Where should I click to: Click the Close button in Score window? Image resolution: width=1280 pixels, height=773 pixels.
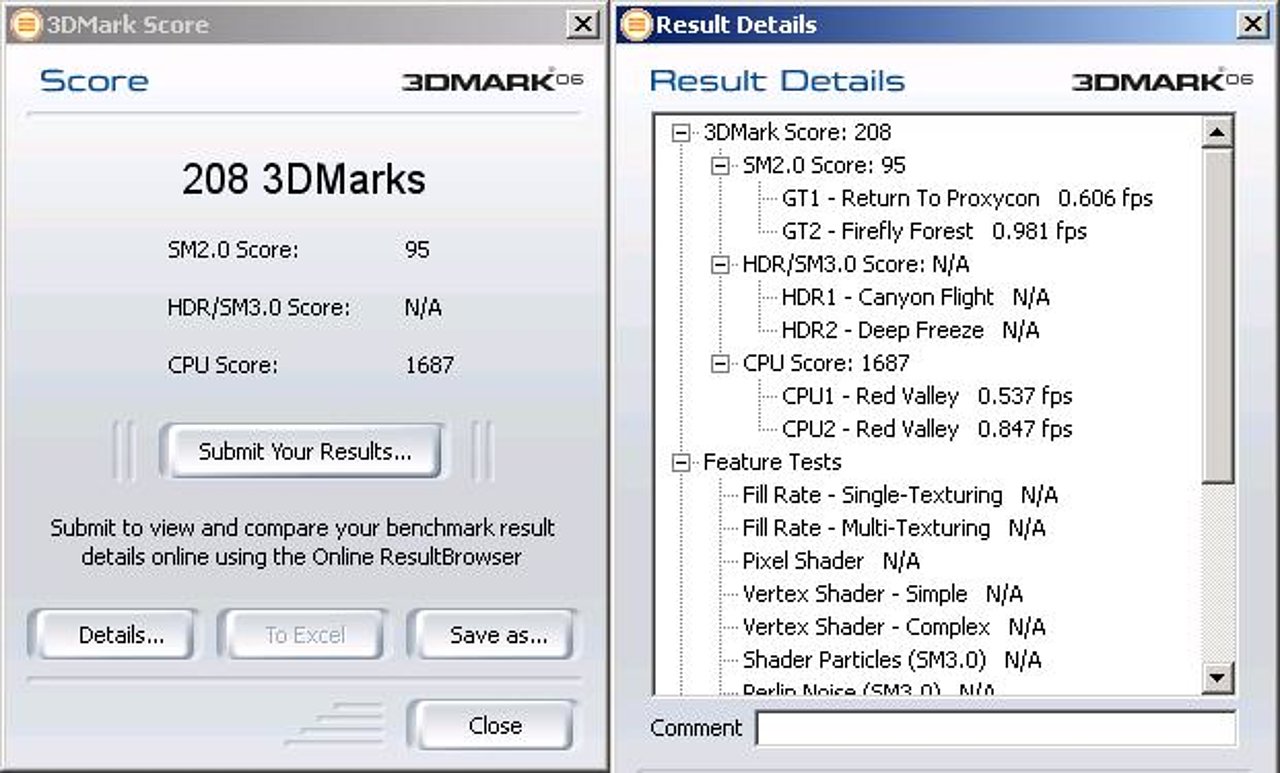[x=495, y=725]
